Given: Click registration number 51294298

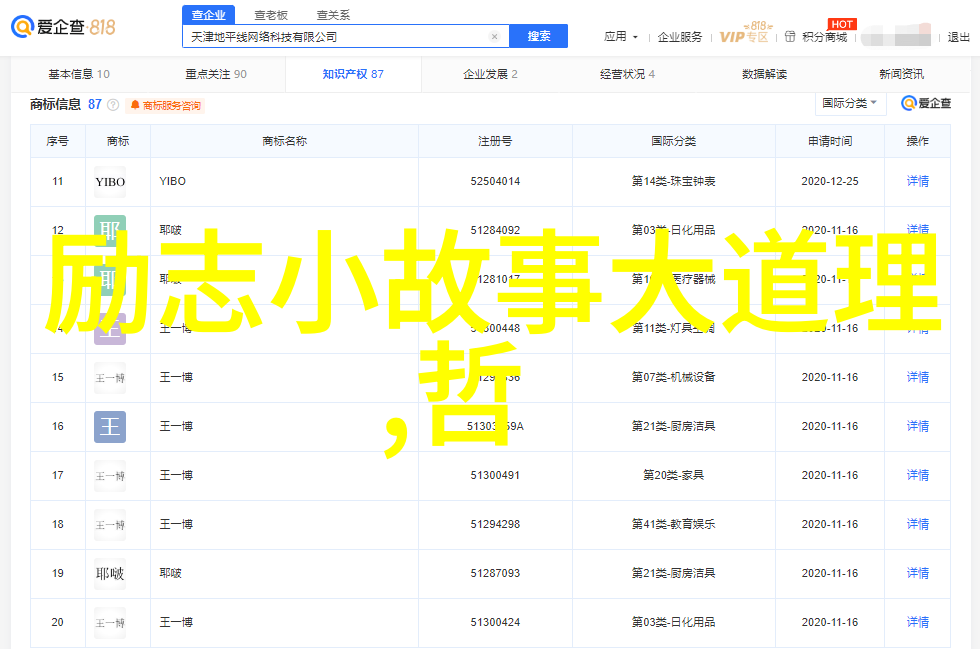Looking at the screenshot, I should [x=495, y=525].
